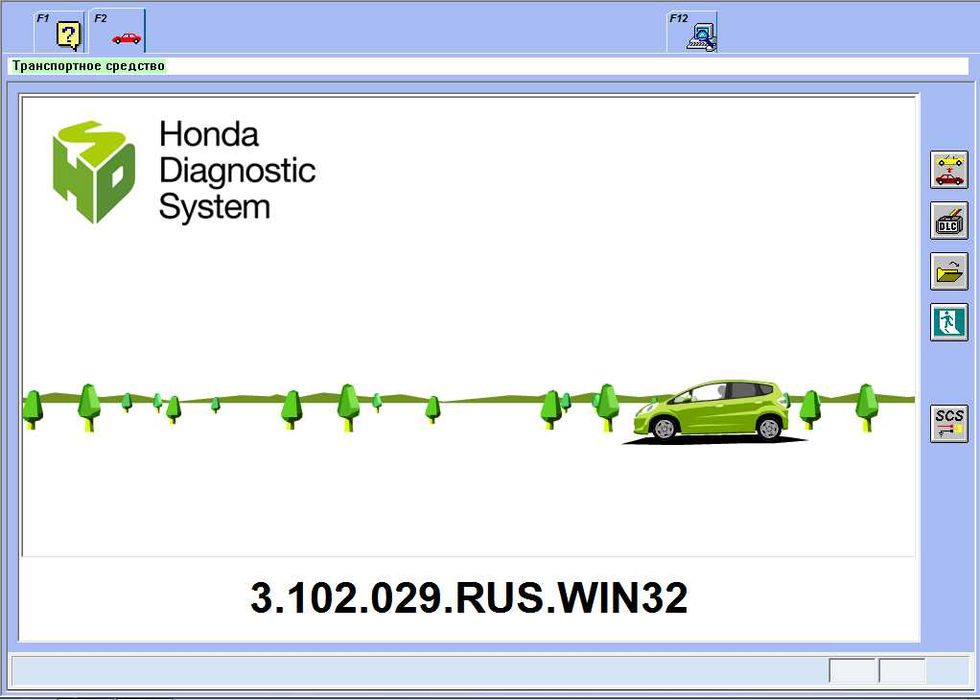
Task: Select the F2 red car vehicle icon
Action: click(x=118, y=32)
